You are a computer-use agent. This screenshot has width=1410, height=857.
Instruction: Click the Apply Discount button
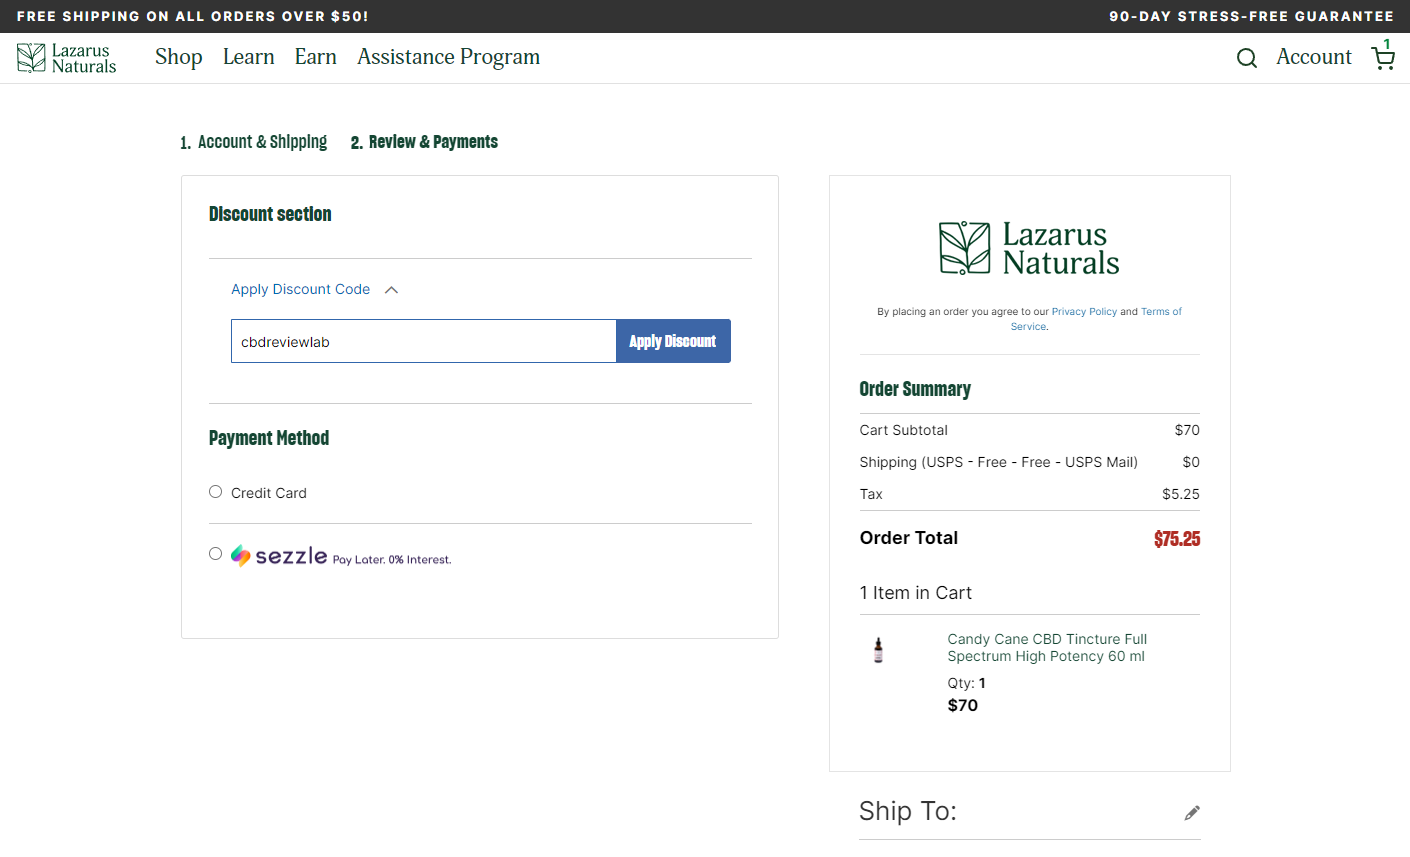pyautogui.click(x=673, y=341)
